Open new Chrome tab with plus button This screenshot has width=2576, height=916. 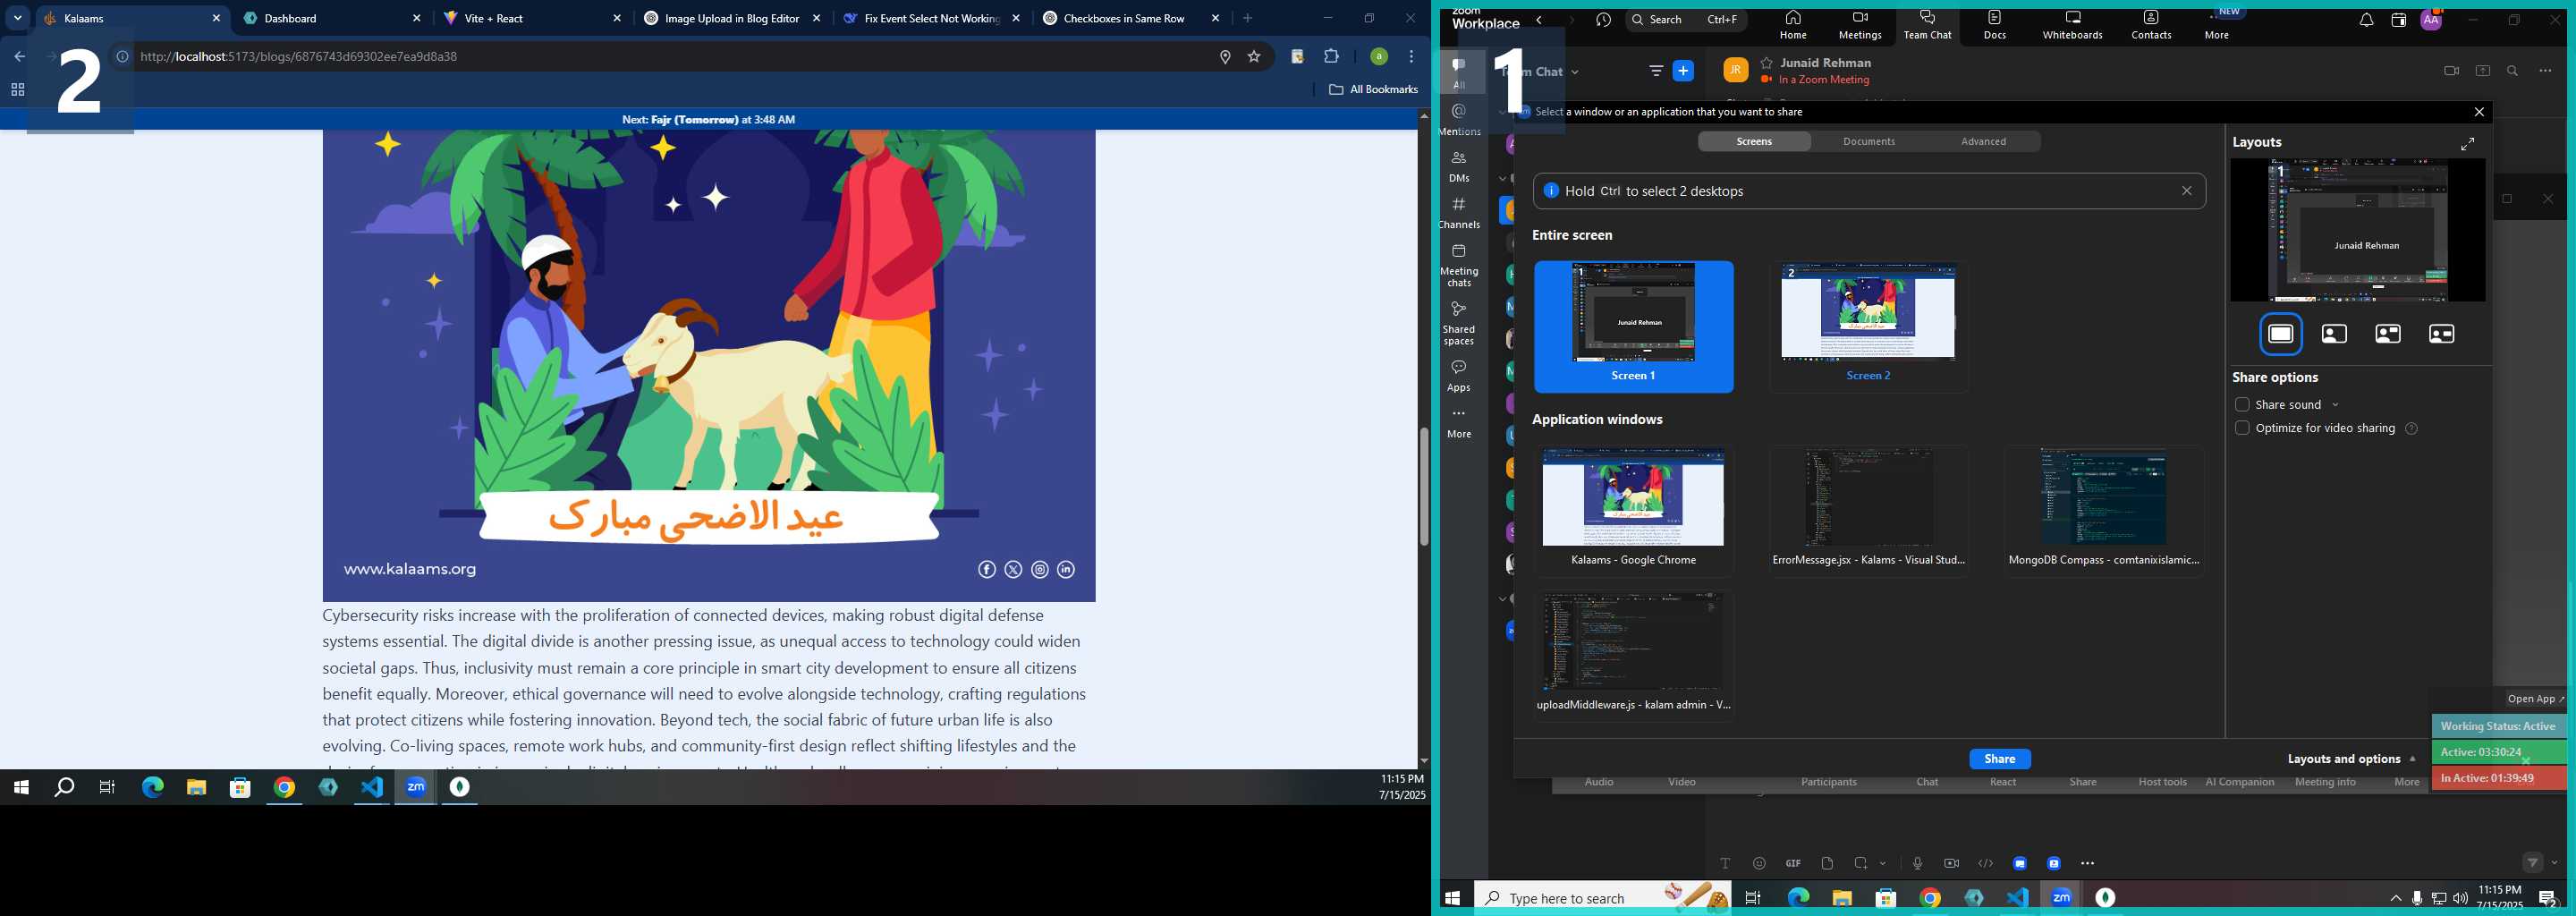tap(1247, 18)
